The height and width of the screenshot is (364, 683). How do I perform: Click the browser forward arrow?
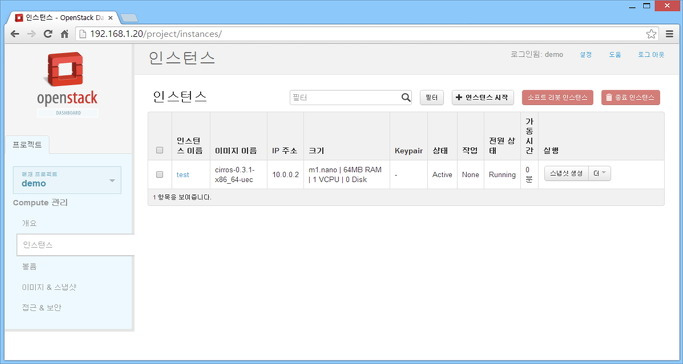(x=31, y=34)
